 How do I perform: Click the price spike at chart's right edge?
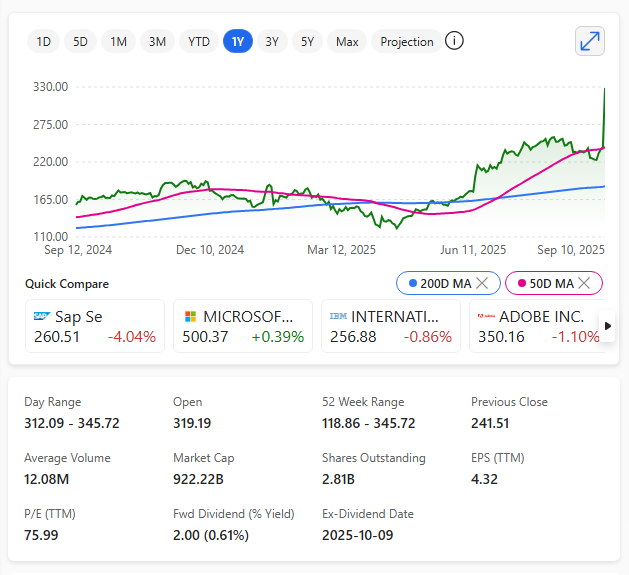[x=604, y=116]
